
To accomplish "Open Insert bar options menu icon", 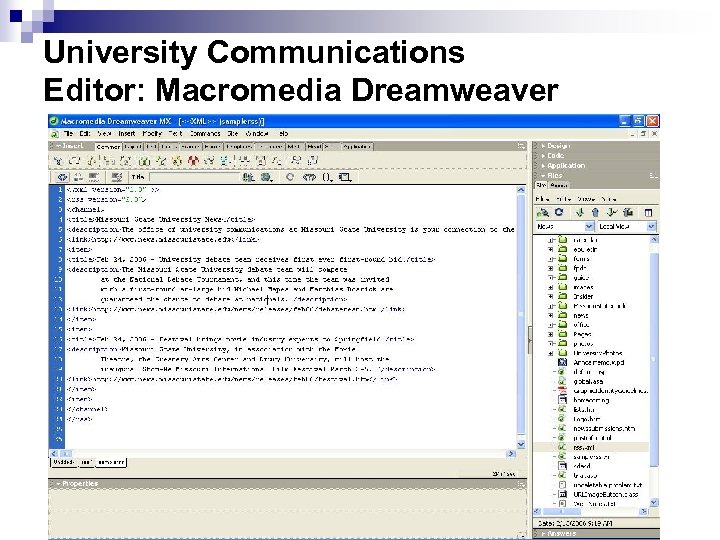I will pyautogui.click(x=521, y=146).
